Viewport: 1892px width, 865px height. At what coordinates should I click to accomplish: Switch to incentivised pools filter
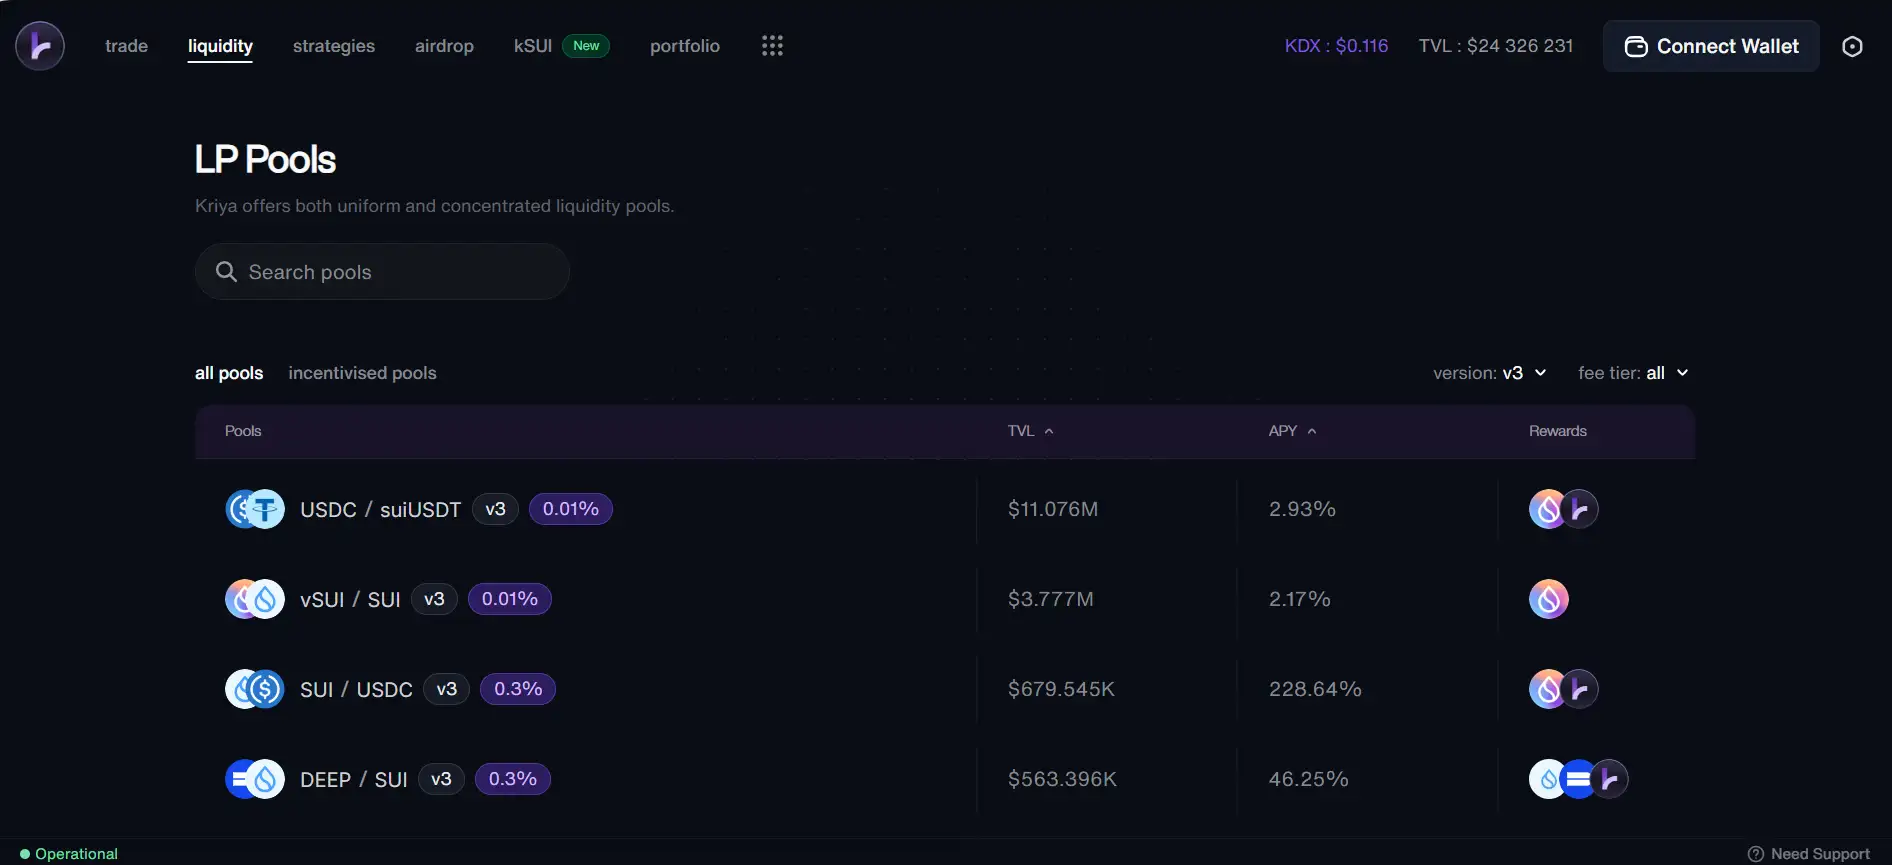point(362,373)
